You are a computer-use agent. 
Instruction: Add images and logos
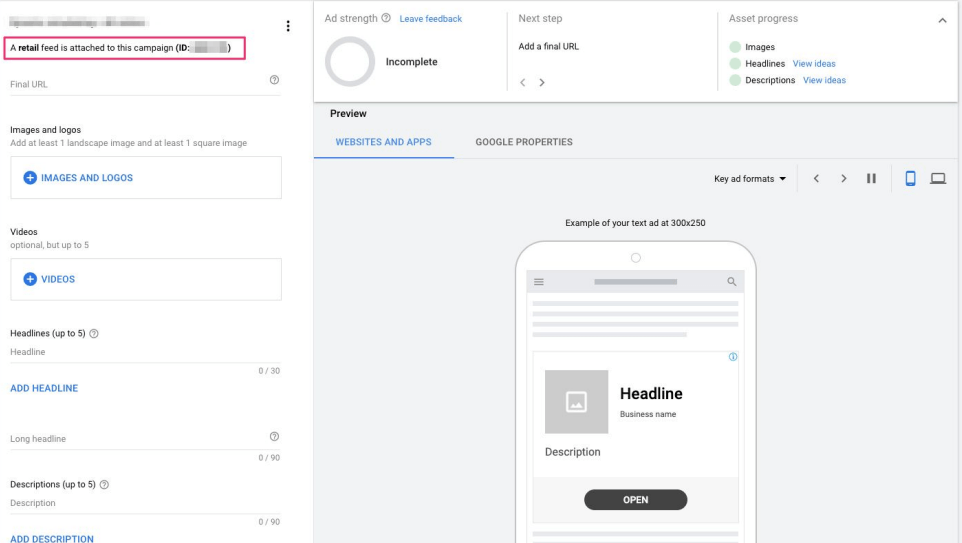(x=146, y=177)
